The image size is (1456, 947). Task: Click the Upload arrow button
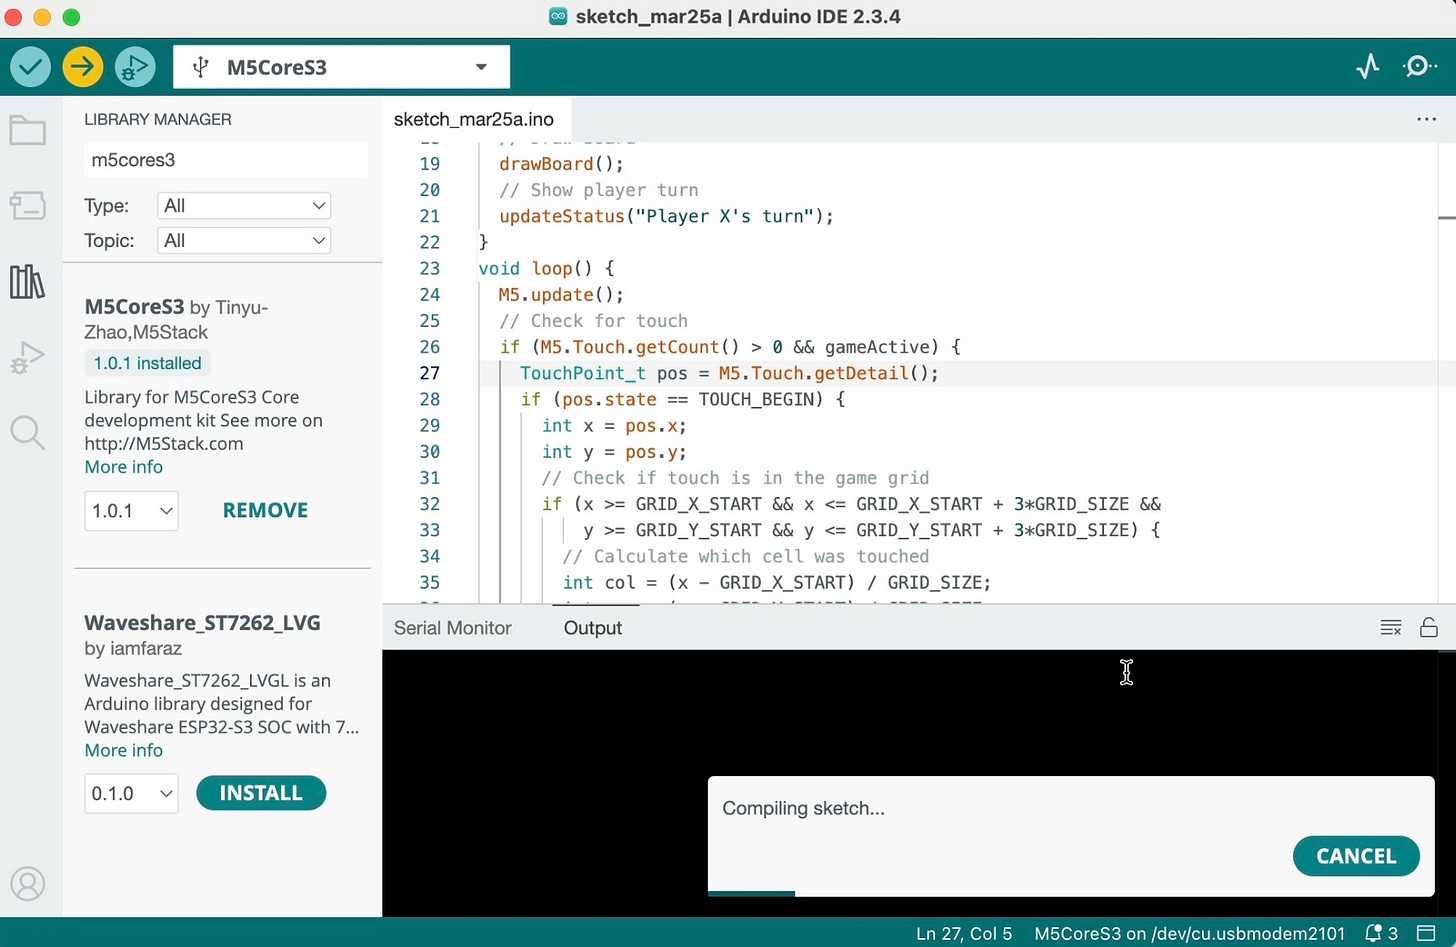pos(83,67)
